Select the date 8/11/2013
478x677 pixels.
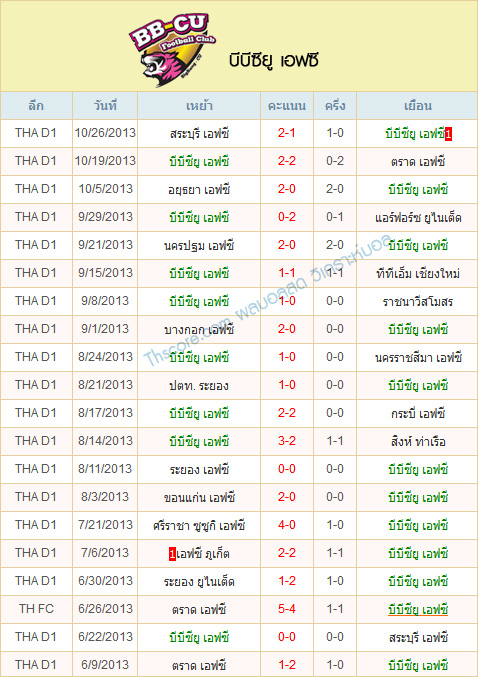105,469
